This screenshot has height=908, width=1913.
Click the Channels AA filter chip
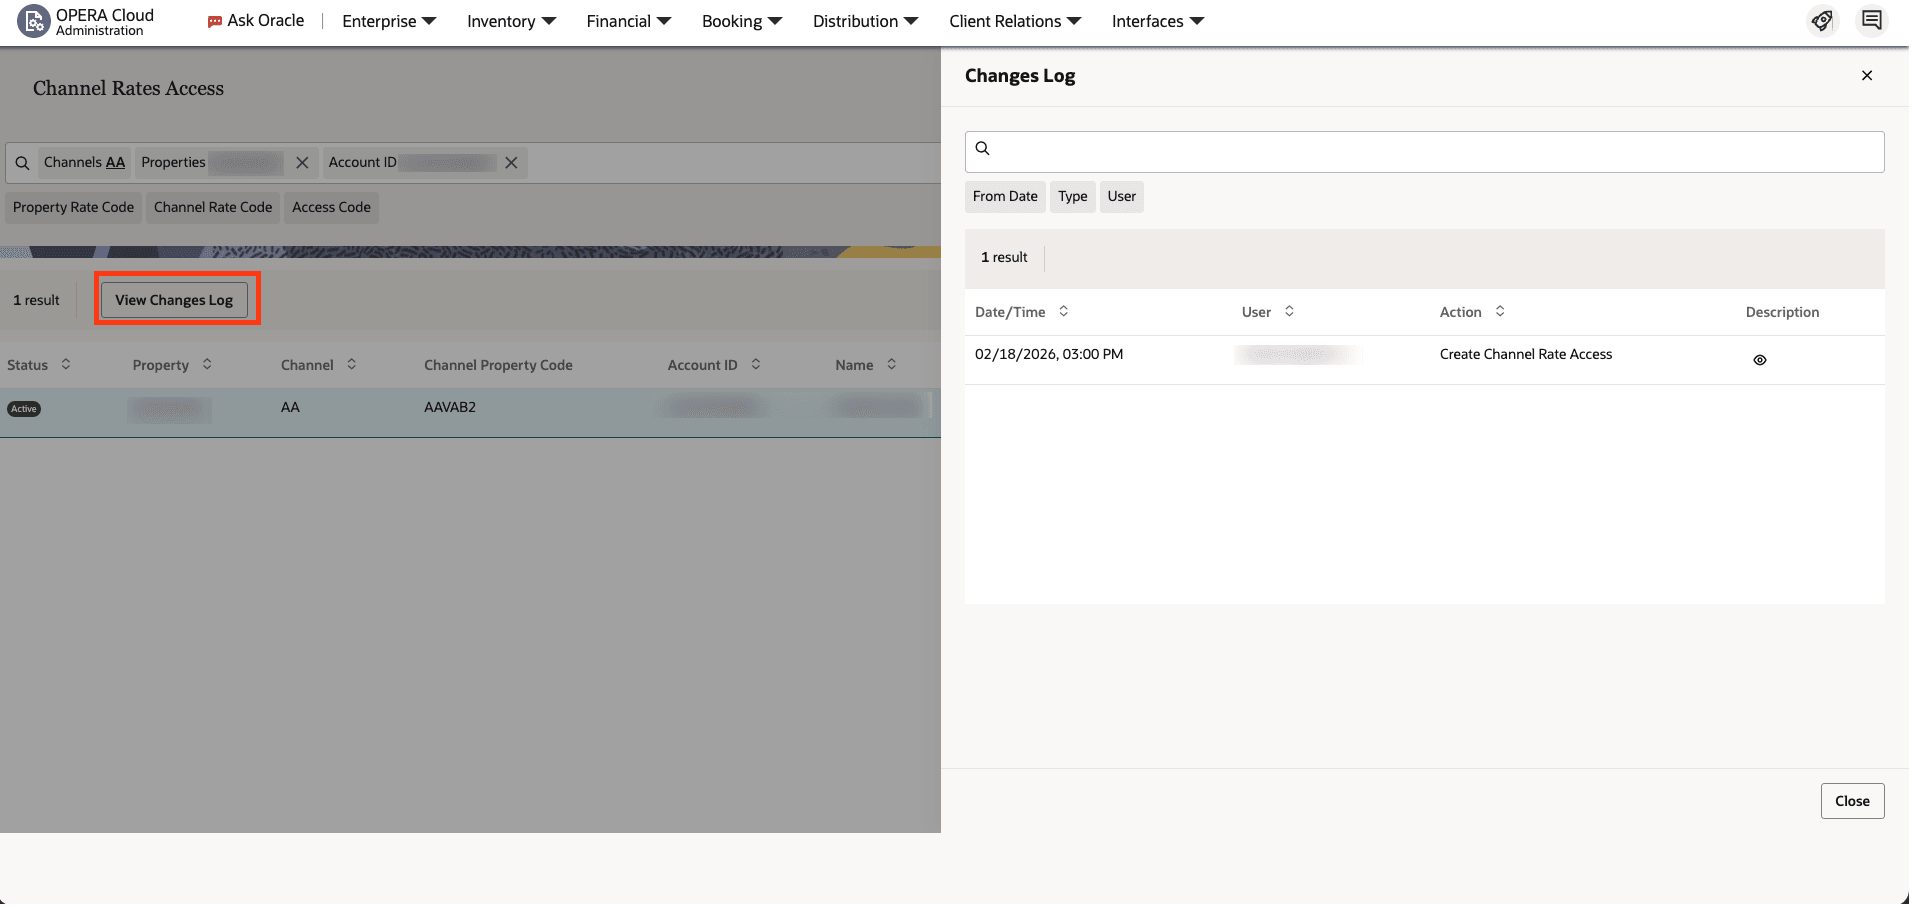(85, 163)
